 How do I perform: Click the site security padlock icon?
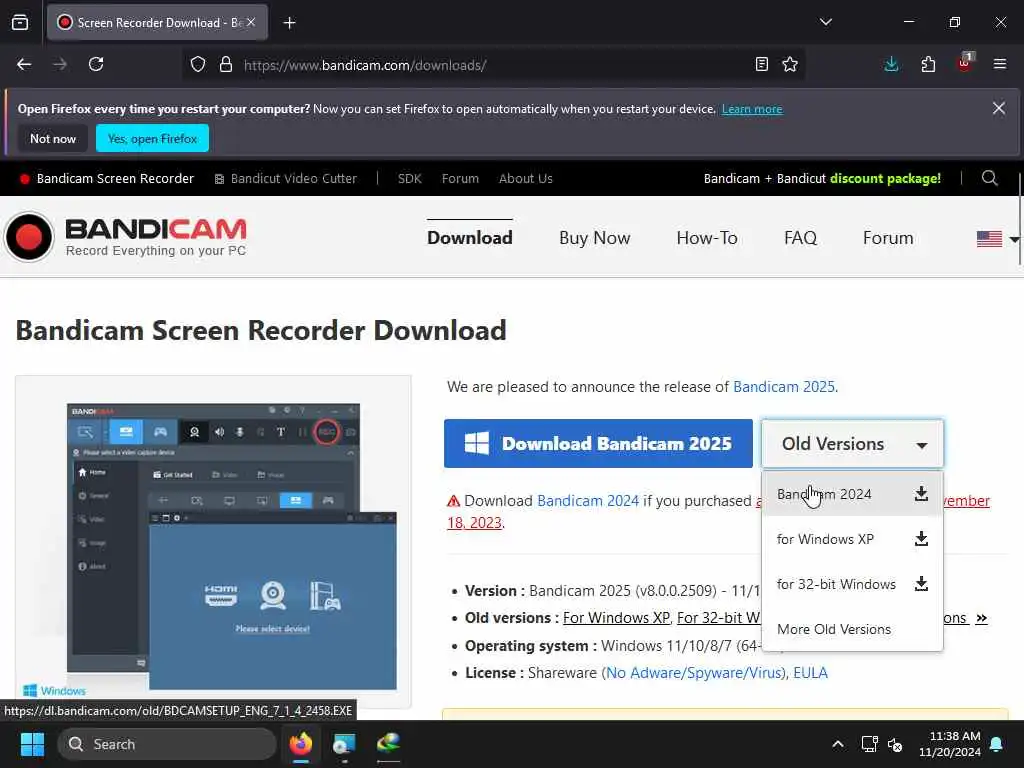click(x=226, y=64)
